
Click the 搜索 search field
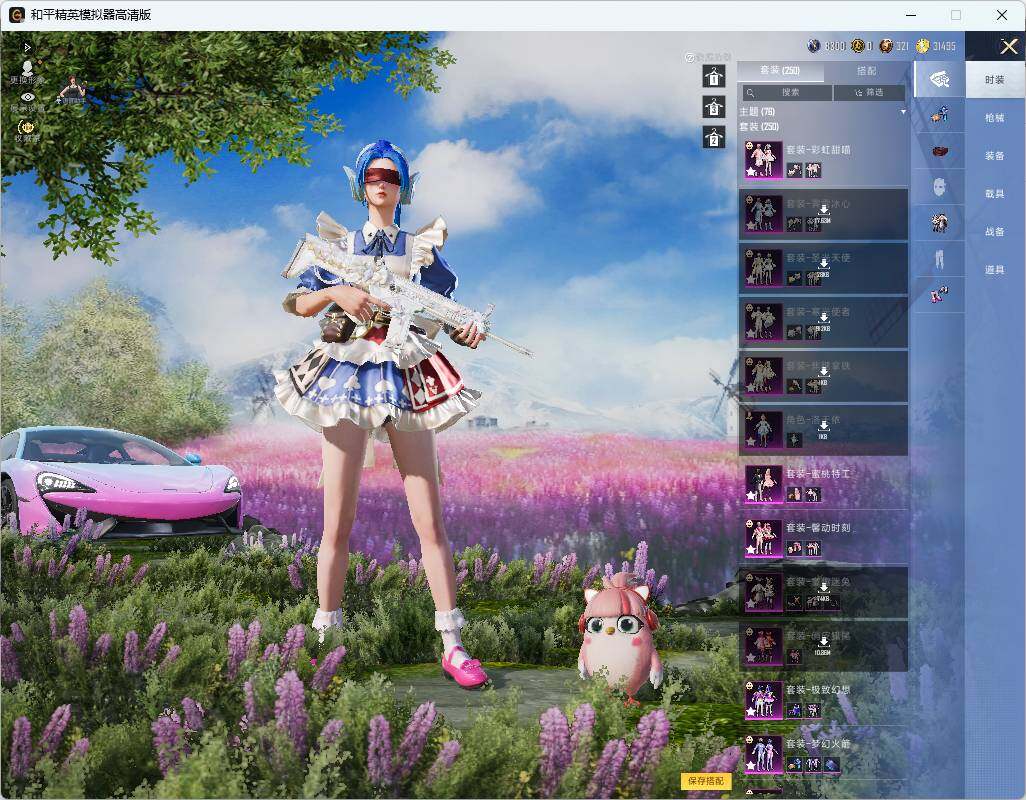click(x=787, y=93)
